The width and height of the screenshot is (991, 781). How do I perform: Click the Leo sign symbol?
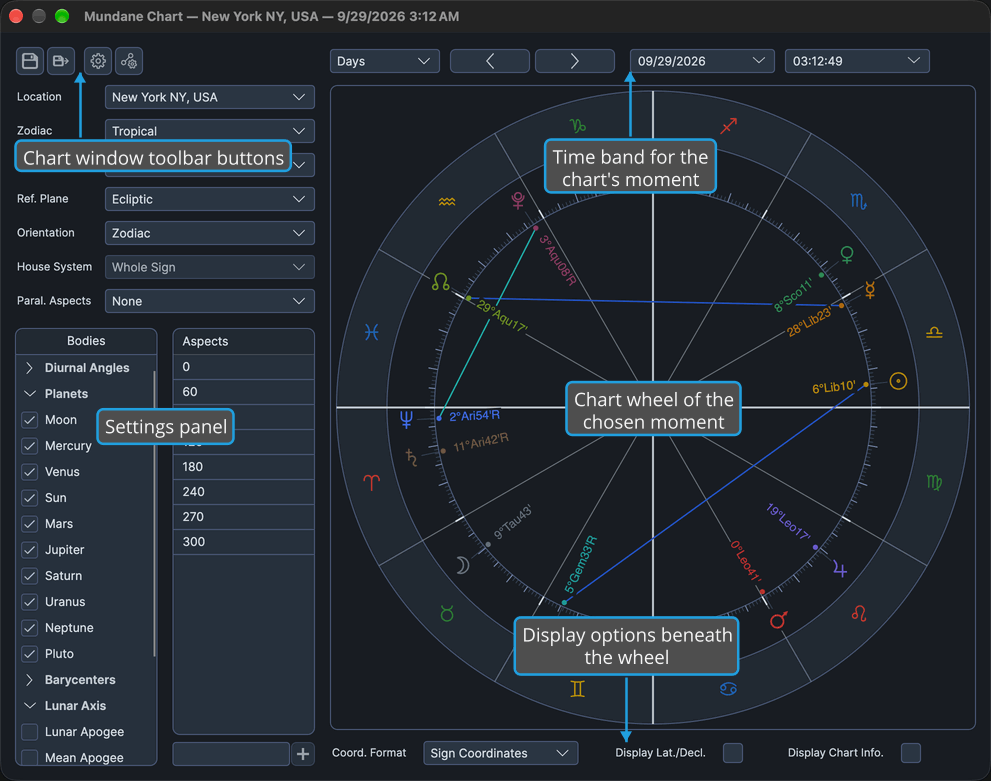tap(859, 613)
